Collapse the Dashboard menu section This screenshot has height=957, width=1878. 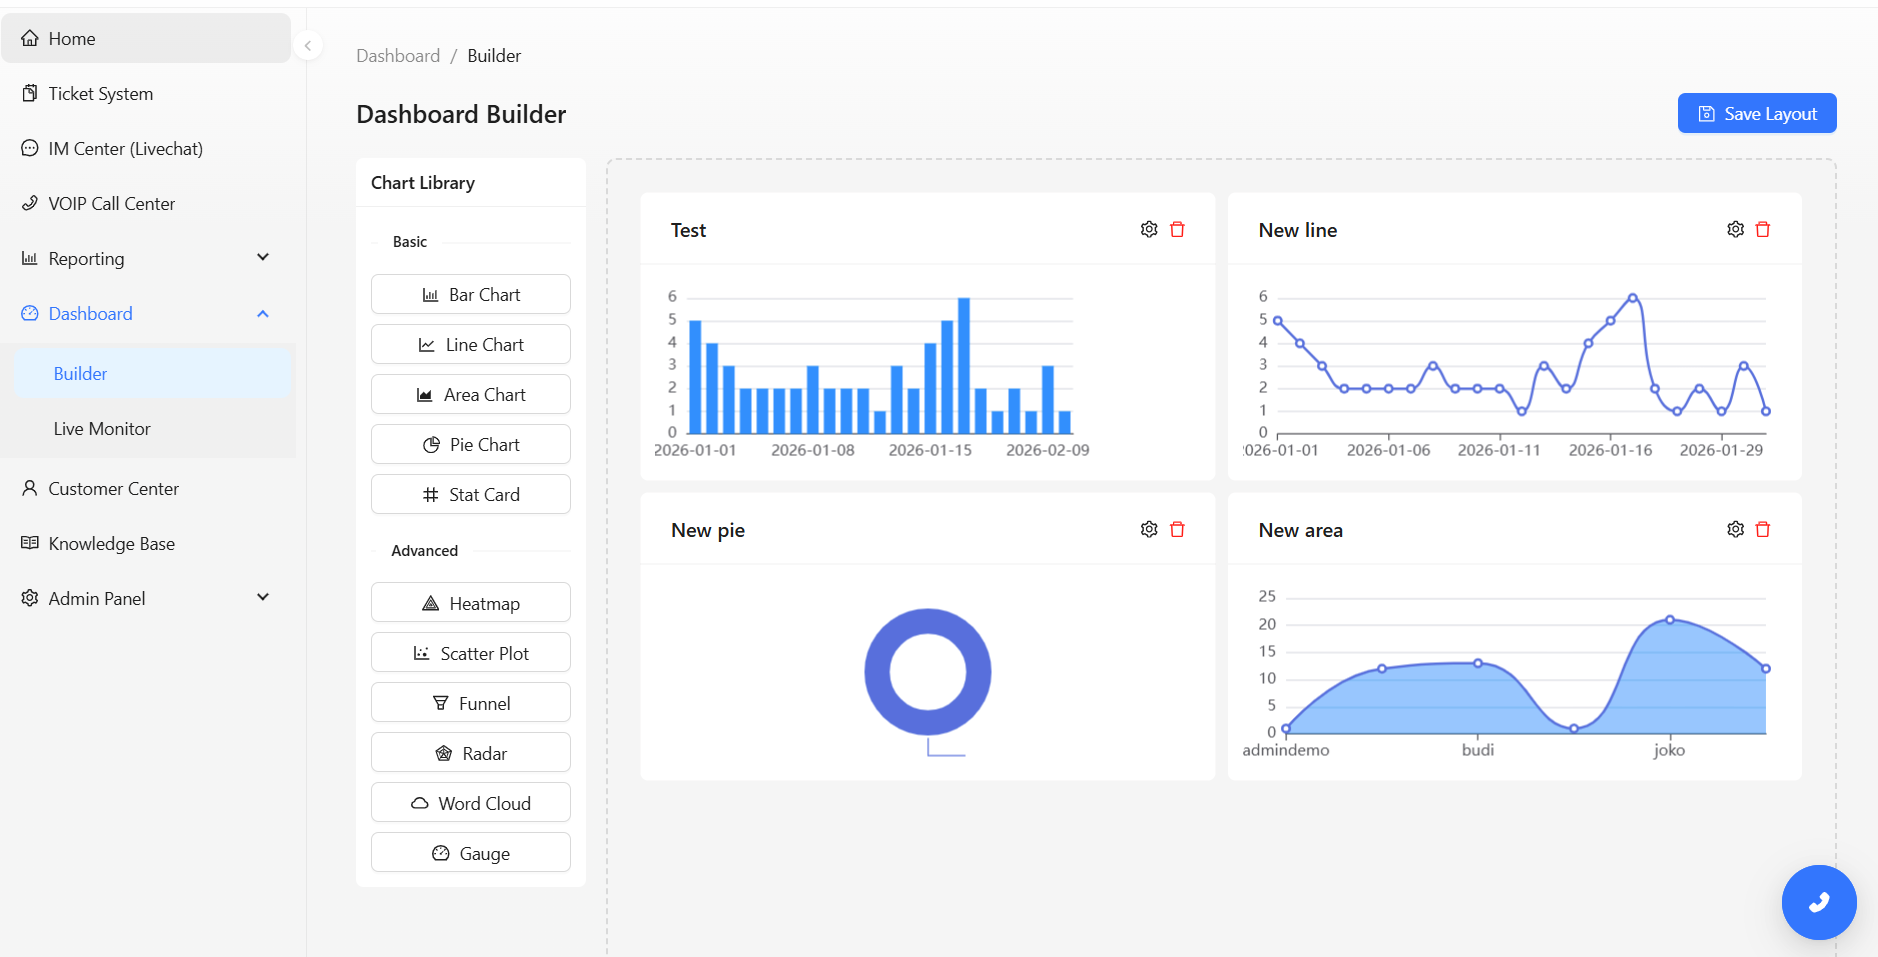click(145, 313)
